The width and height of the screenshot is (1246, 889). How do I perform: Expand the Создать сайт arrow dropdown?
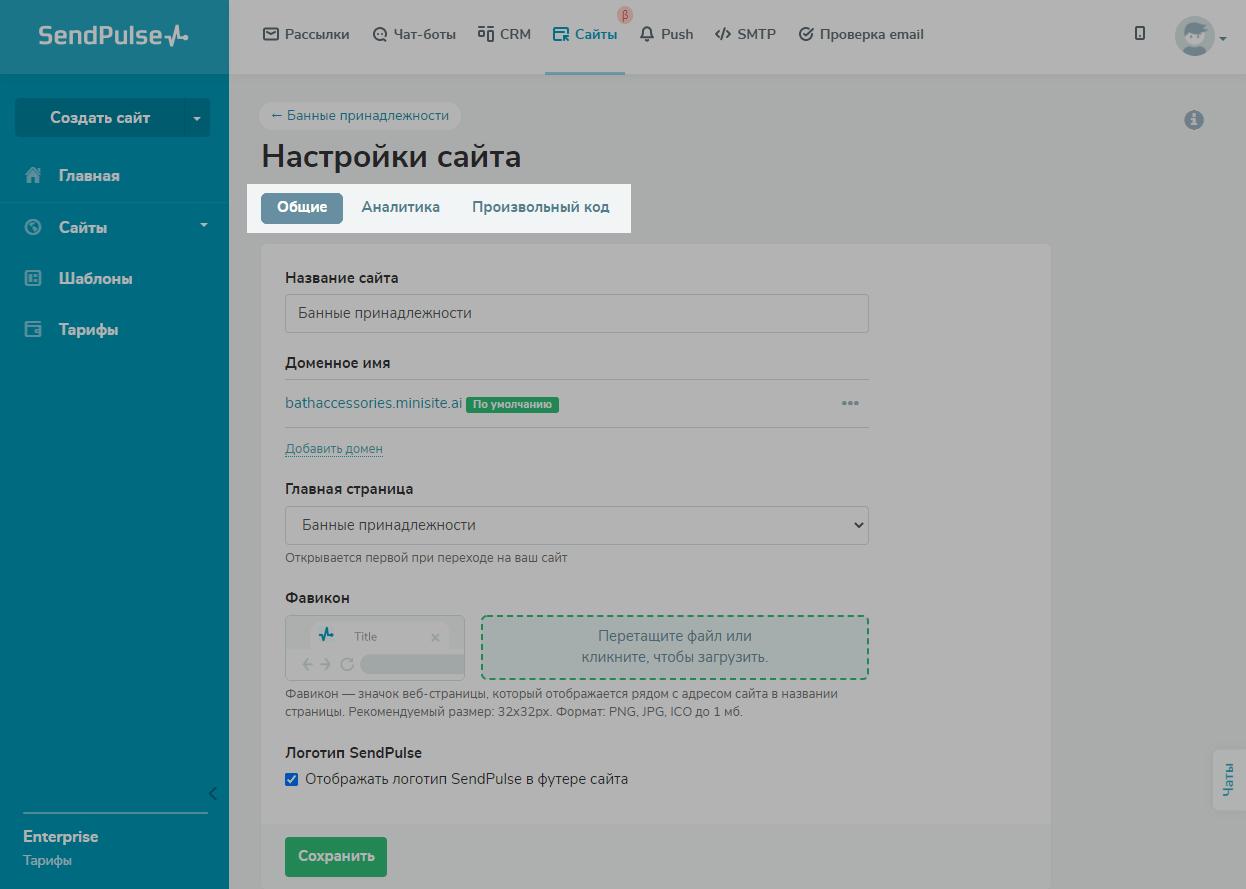pos(197,118)
